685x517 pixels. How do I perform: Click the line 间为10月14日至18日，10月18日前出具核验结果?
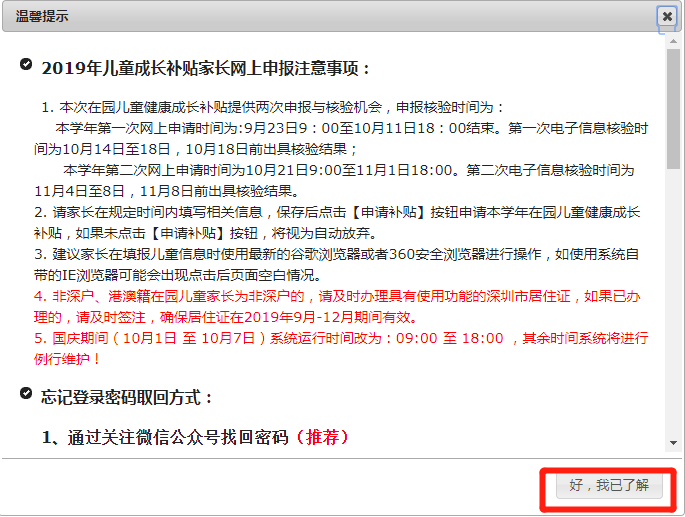point(196,149)
